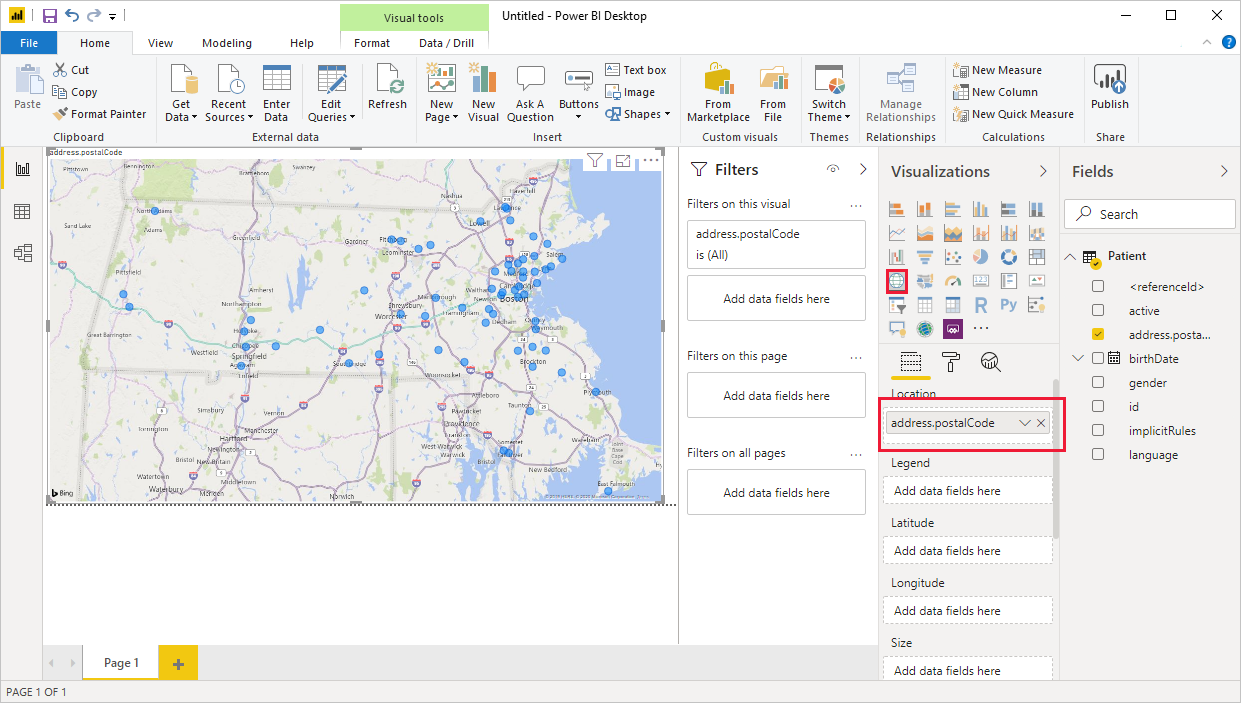The image size is (1241, 703).
Task: Select the Map visualization icon
Action: pyautogui.click(x=897, y=281)
